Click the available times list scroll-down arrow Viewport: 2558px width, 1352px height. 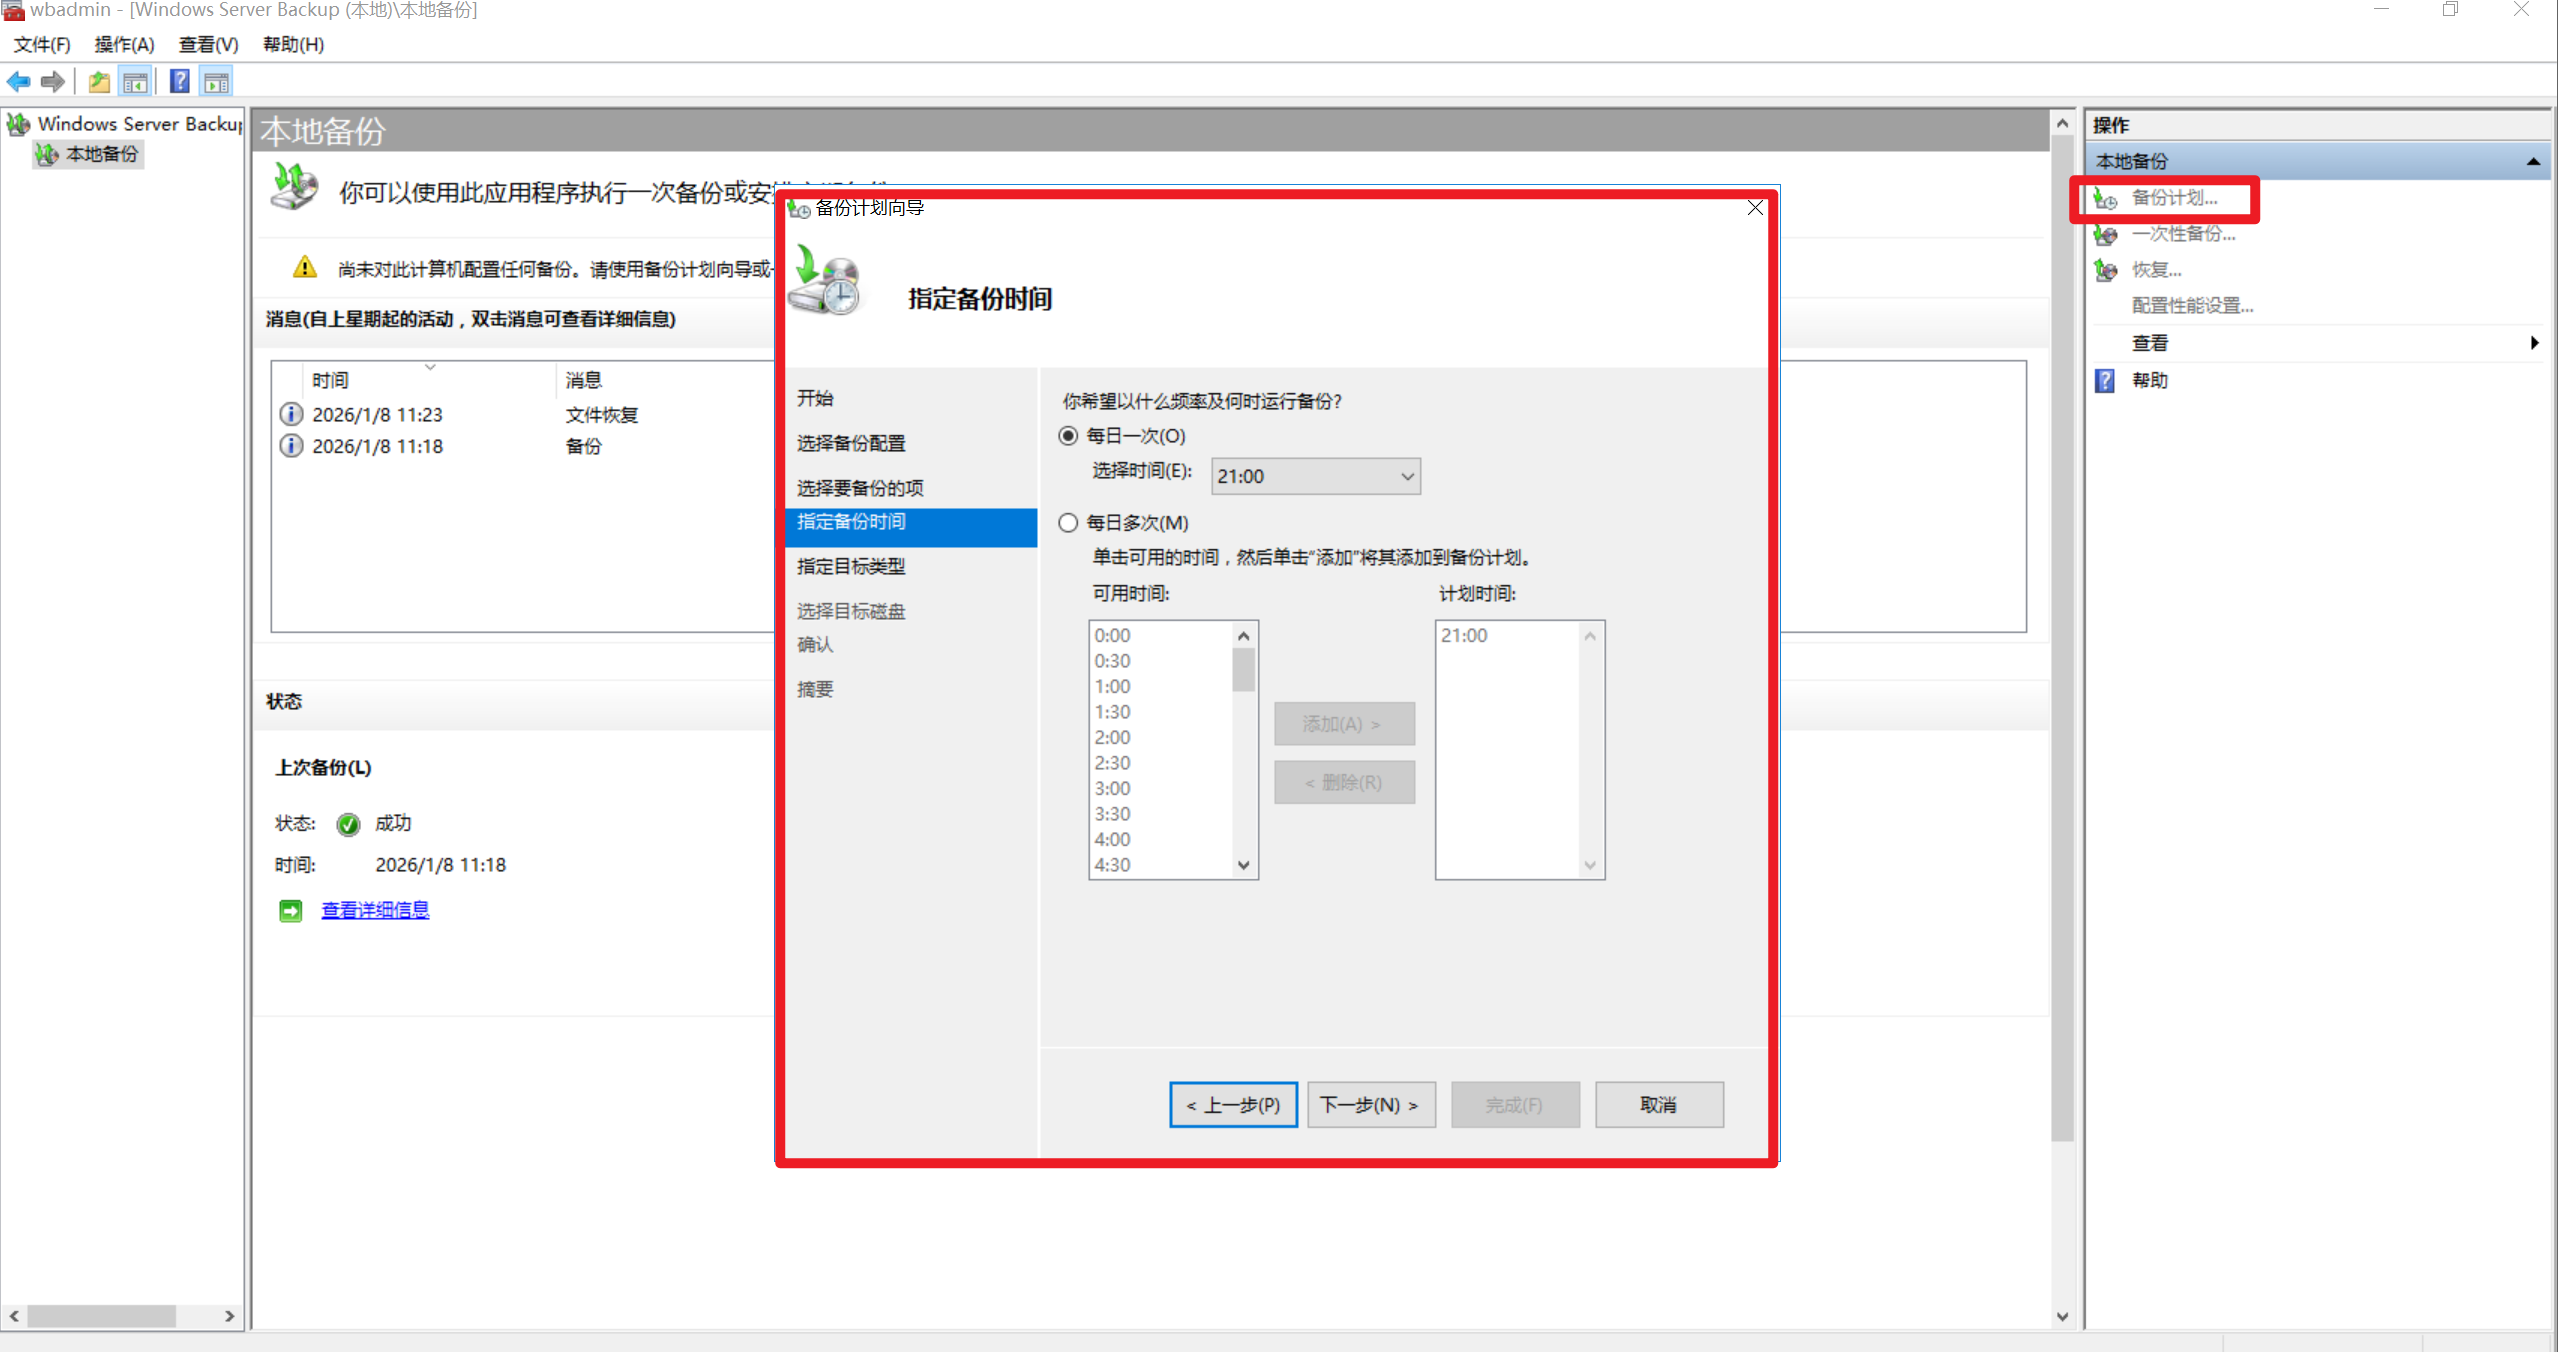tap(1243, 865)
